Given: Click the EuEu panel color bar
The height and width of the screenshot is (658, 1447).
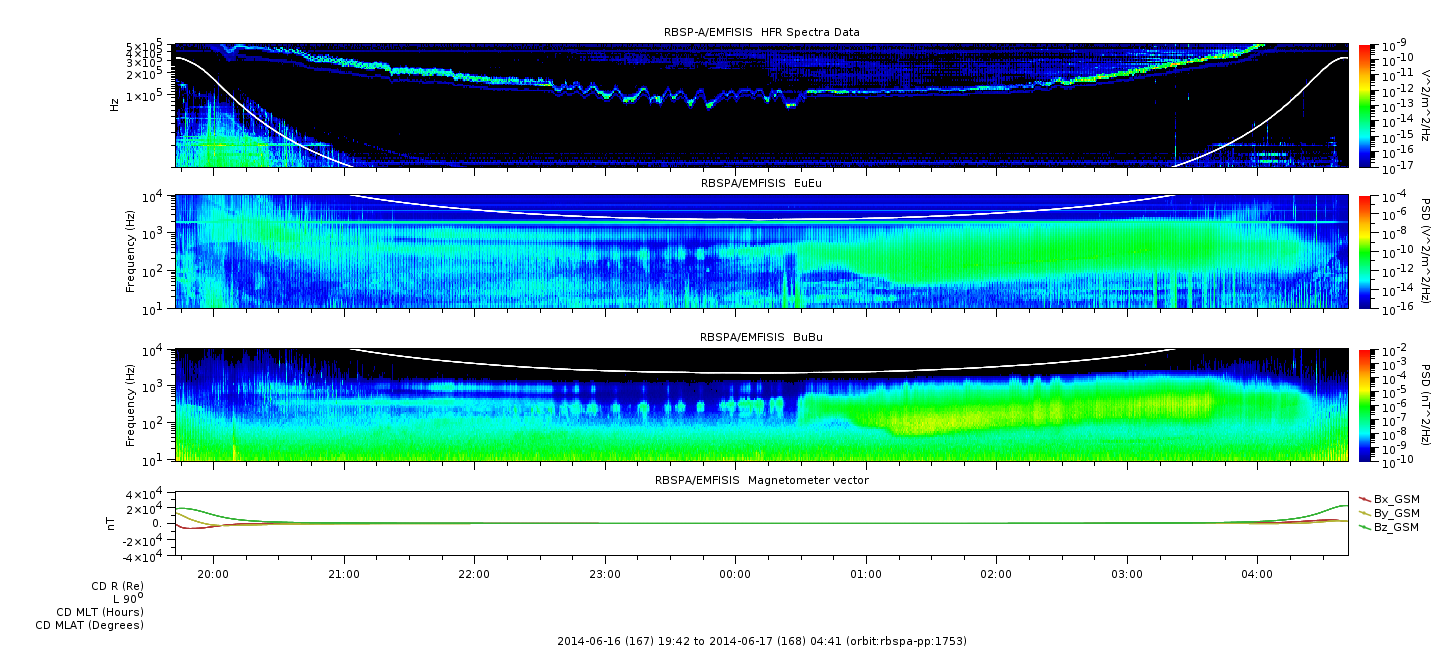Looking at the screenshot, I should (x=1365, y=251).
